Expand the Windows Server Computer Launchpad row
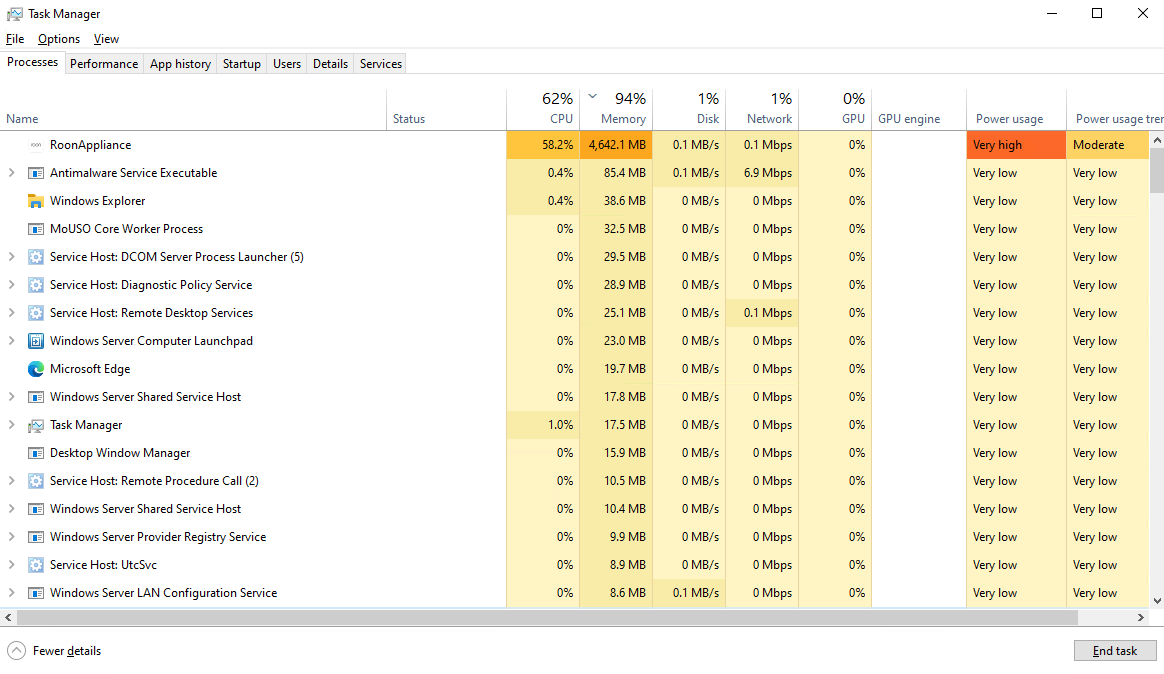Image resolution: width=1164 pixels, height=674 pixels. click(11, 341)
